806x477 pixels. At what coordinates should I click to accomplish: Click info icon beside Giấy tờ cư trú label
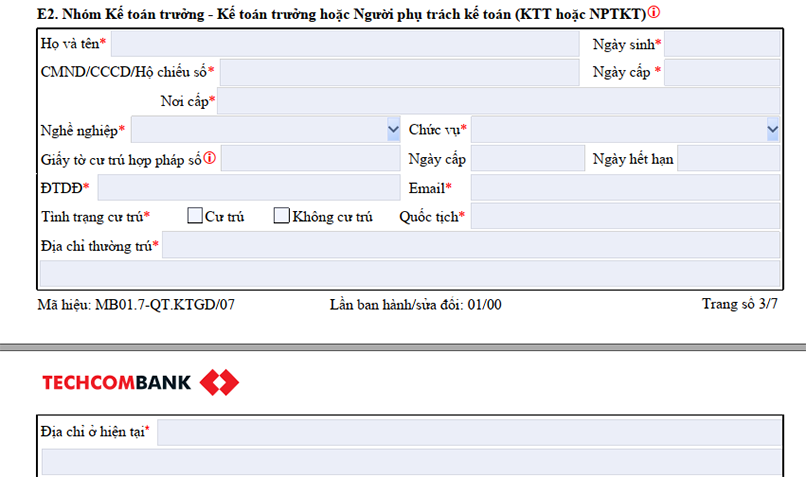click(210, 158)
